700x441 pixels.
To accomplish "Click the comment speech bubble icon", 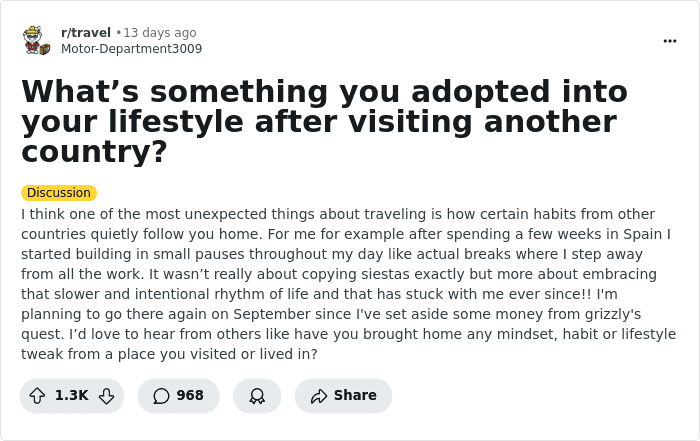I will (161, 396).
